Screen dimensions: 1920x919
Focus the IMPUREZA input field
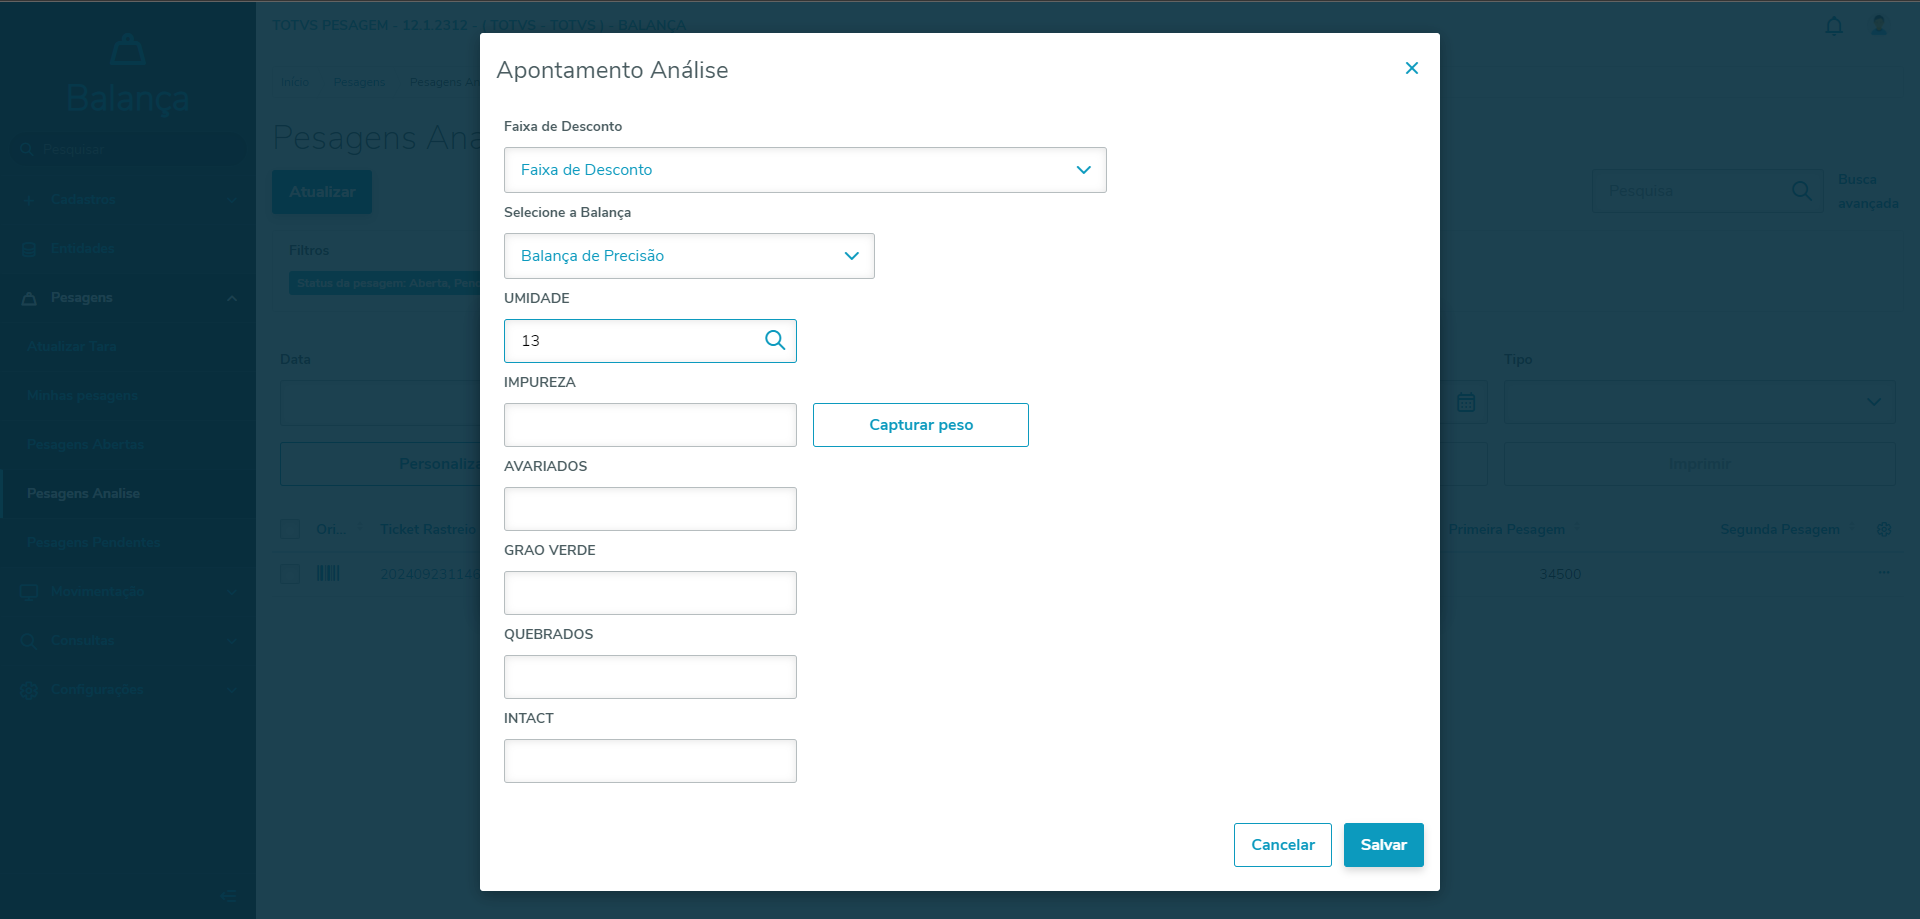click(650, 425)
